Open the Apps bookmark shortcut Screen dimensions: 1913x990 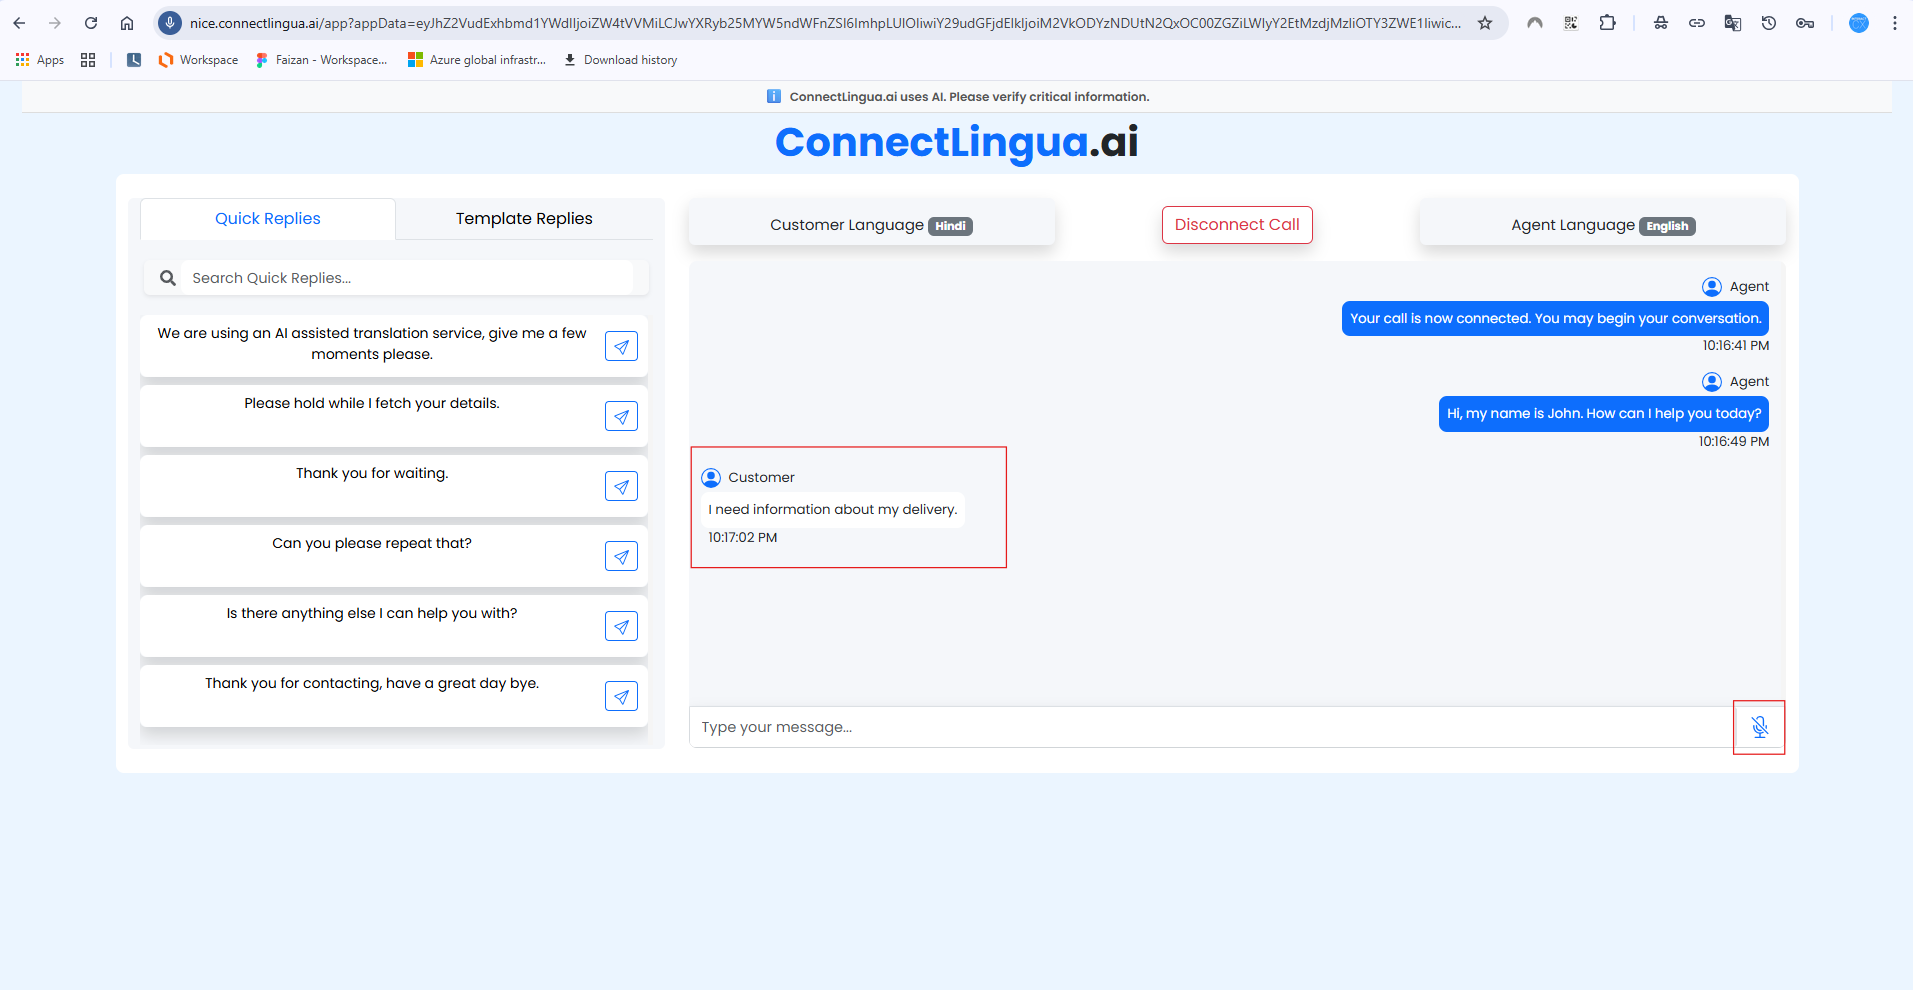click(x=40, y=60)
